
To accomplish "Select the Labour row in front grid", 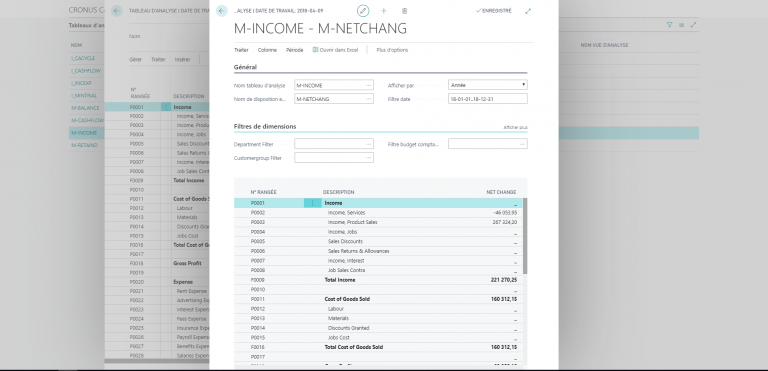I will pos(378,309).
